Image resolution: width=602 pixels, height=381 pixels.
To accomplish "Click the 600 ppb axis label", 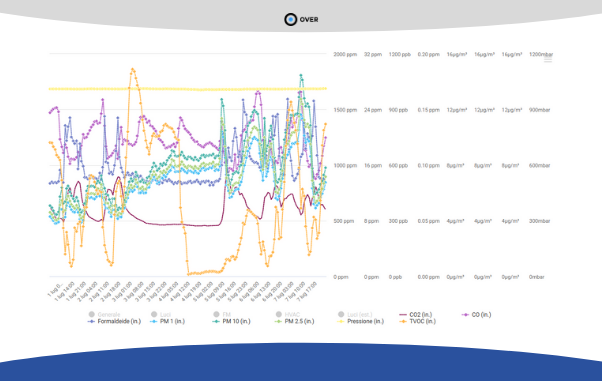I will pos(398,166).
